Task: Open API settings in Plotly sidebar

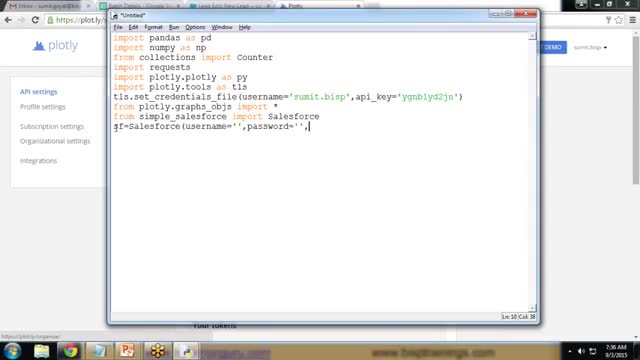Action: [38, 92]
